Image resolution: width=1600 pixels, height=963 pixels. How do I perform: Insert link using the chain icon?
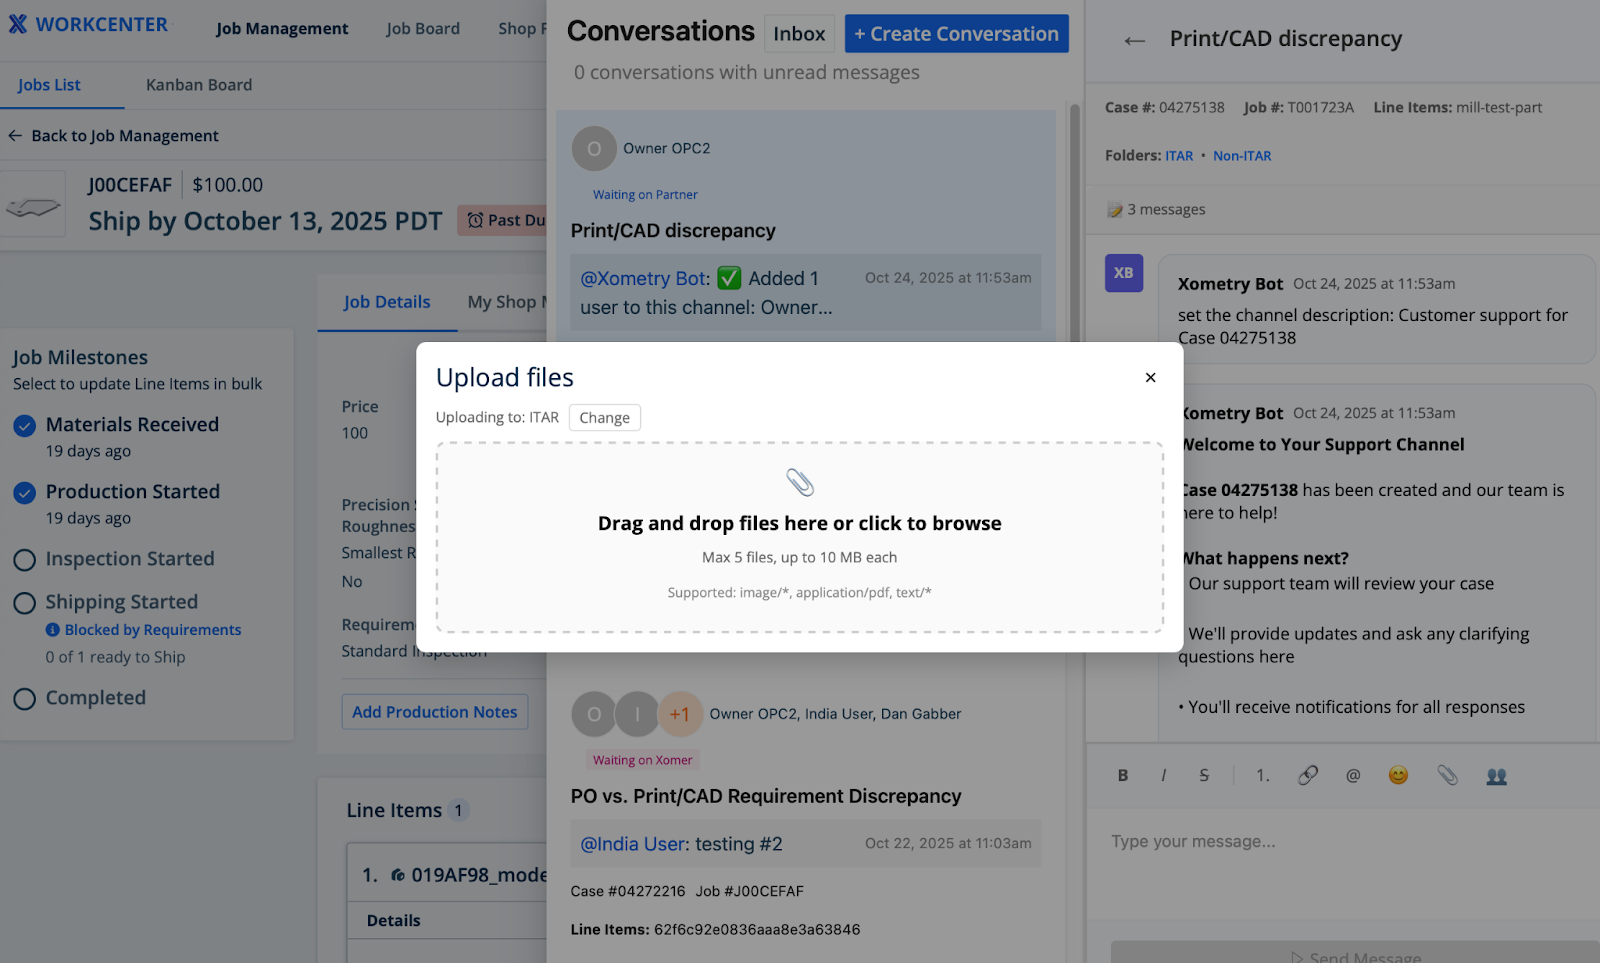click(1308, 775)
